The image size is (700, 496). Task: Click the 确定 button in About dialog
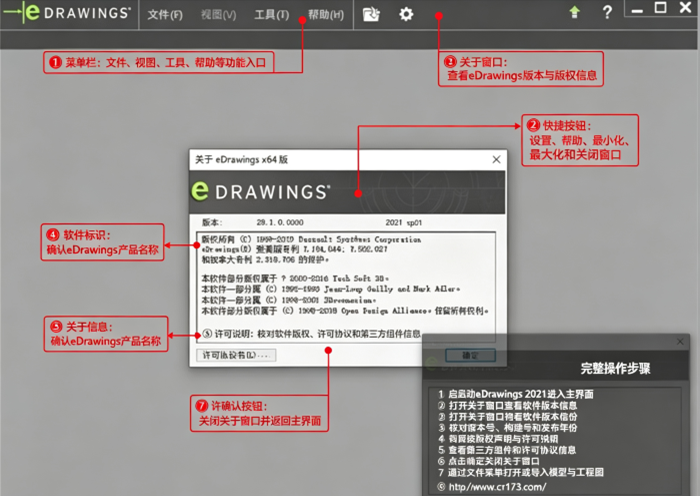pos(470,355)
